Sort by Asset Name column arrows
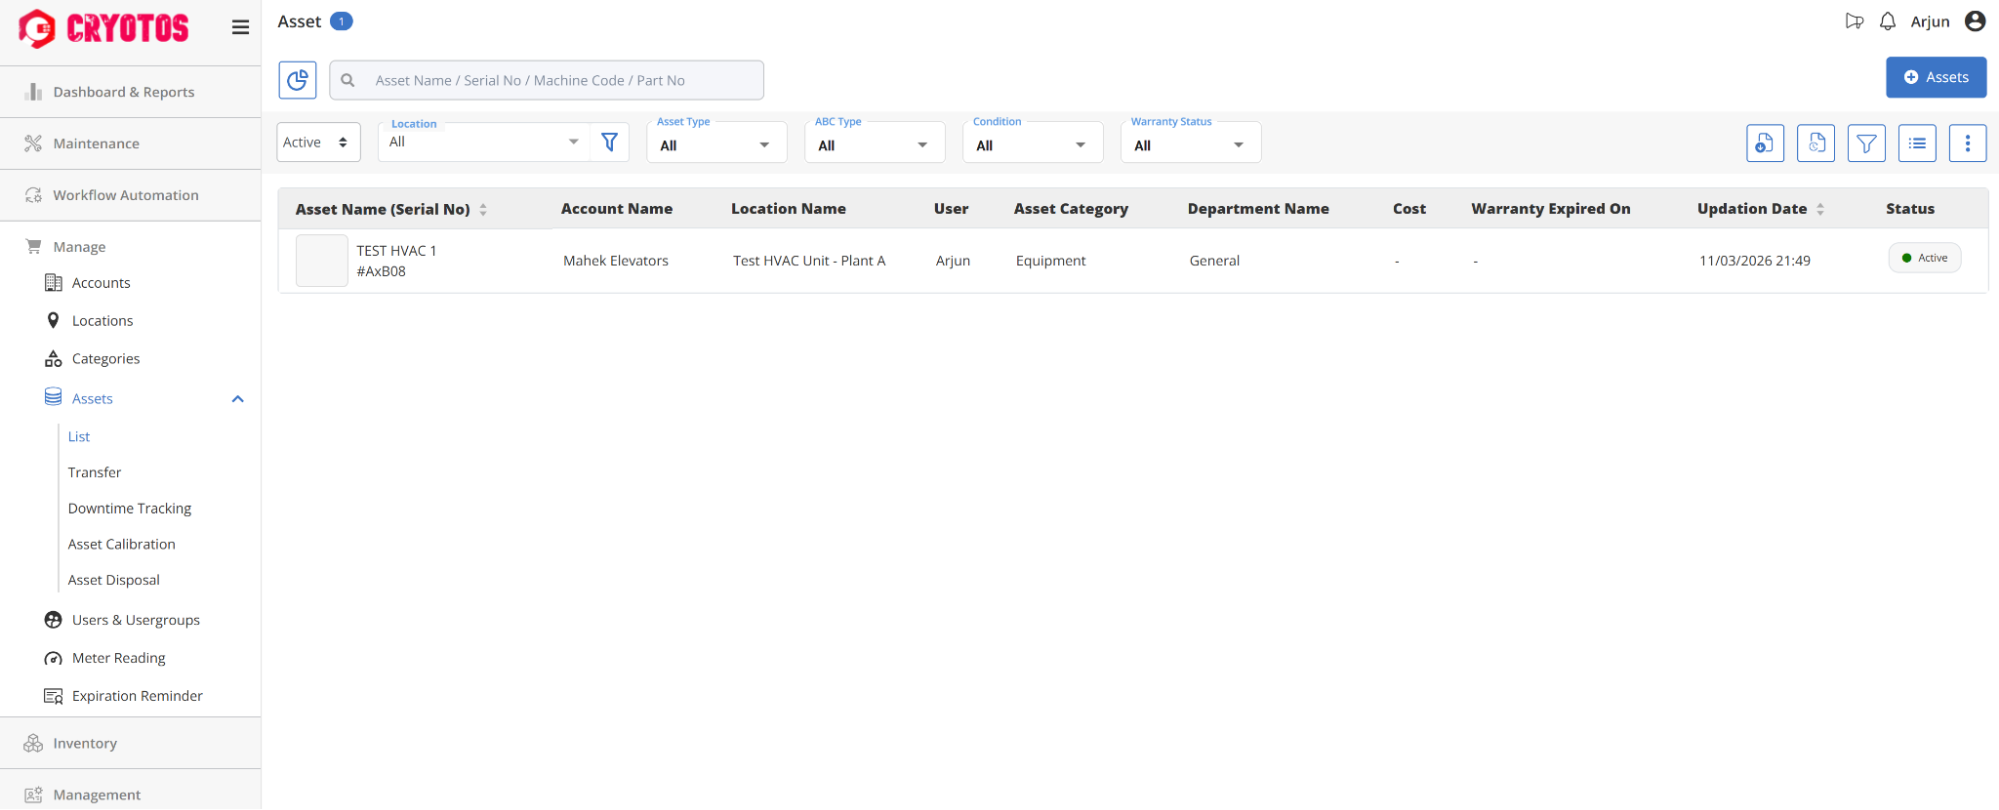The image size is (1999, 810). (x=483, y=209)
